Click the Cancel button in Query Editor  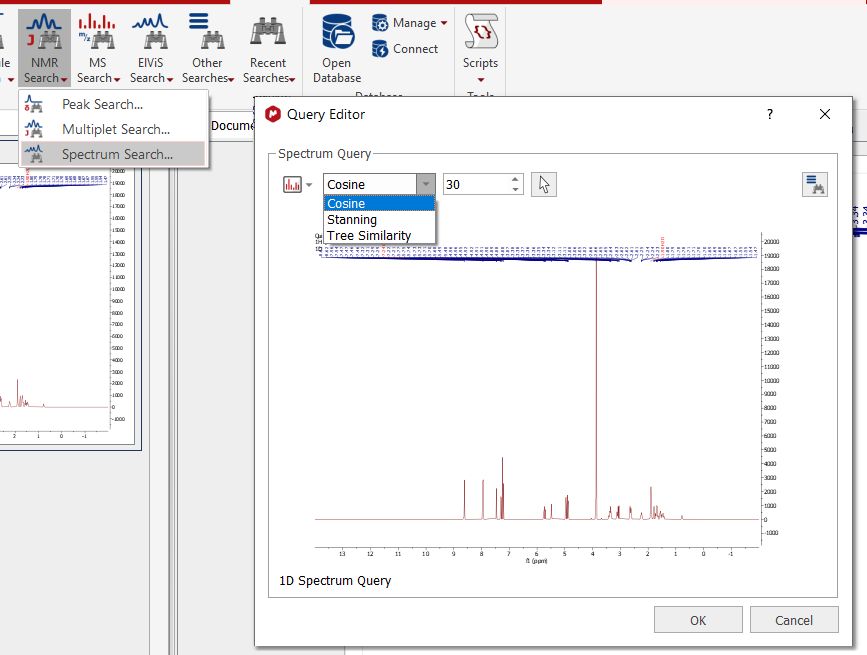[x=794, y=620]
